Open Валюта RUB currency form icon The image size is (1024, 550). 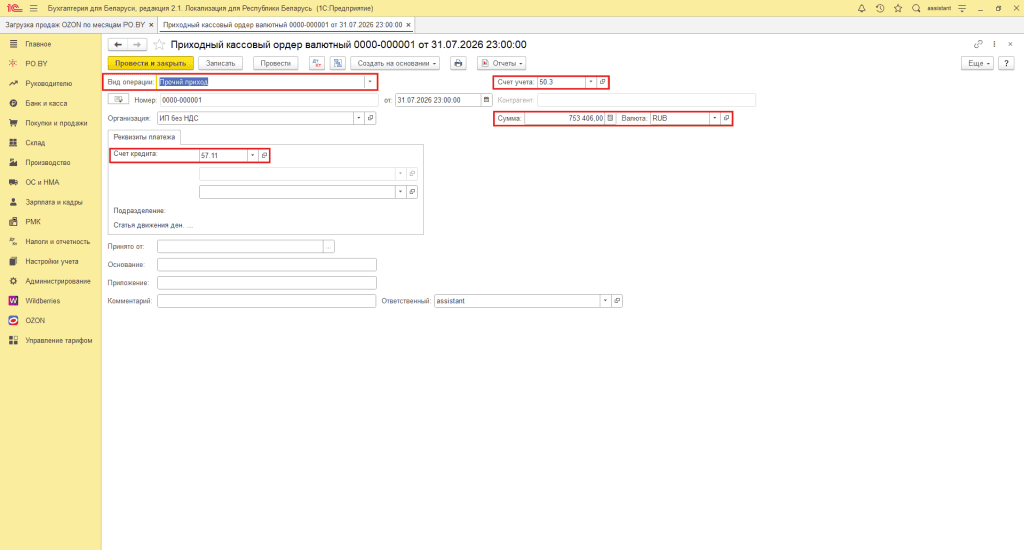pos(726,118)
